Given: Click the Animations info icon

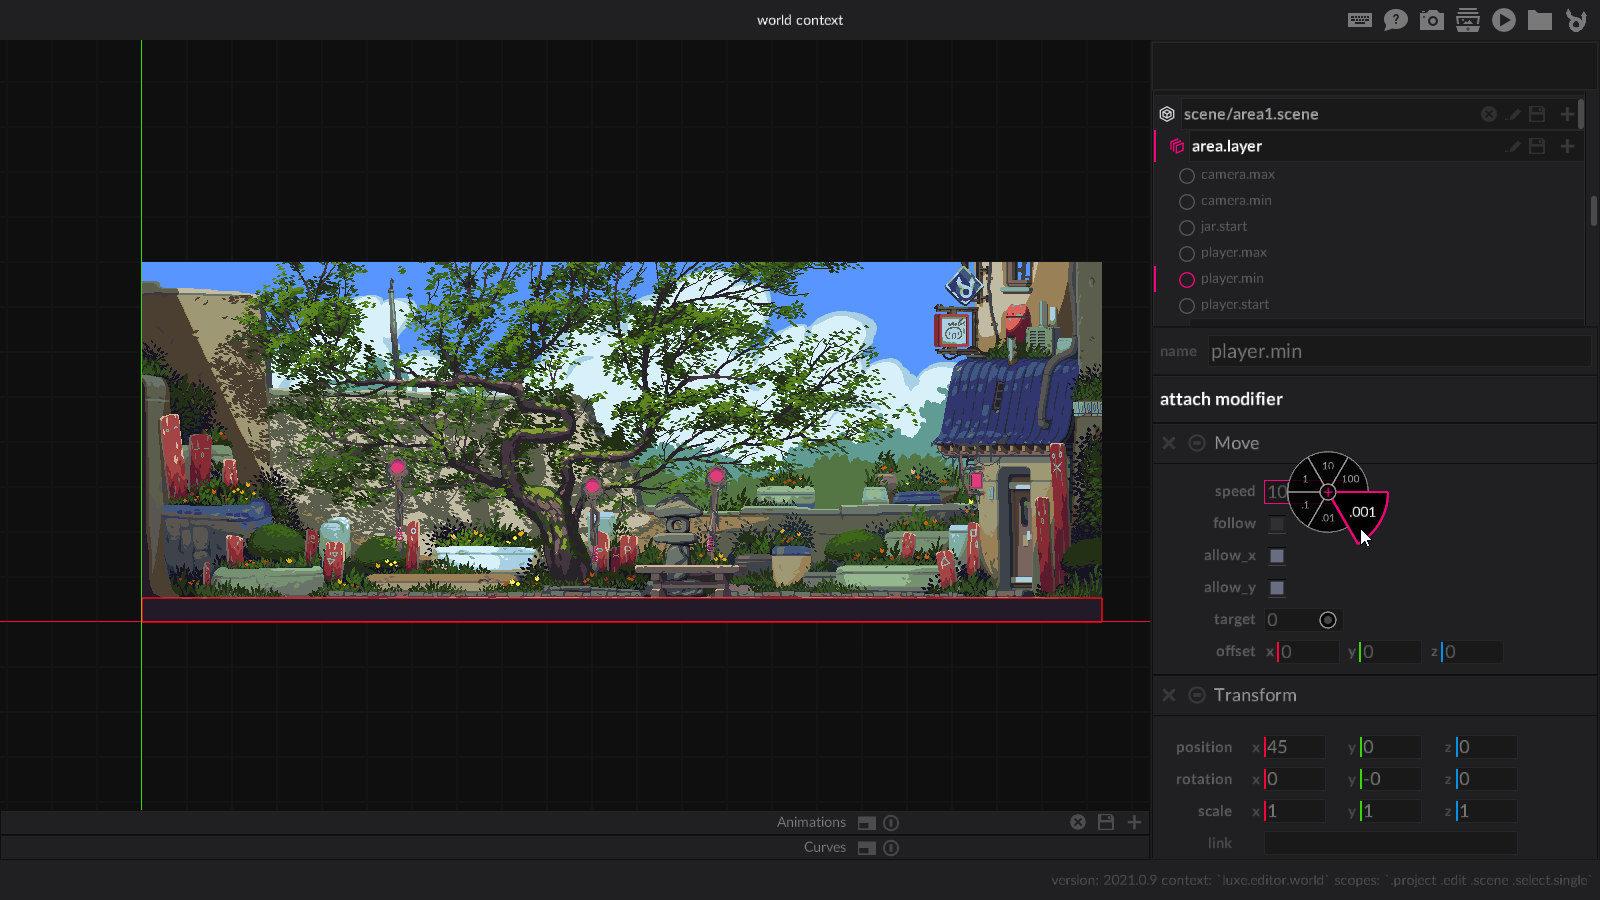Looking at the screenshot, I should [x=891, y=823].
